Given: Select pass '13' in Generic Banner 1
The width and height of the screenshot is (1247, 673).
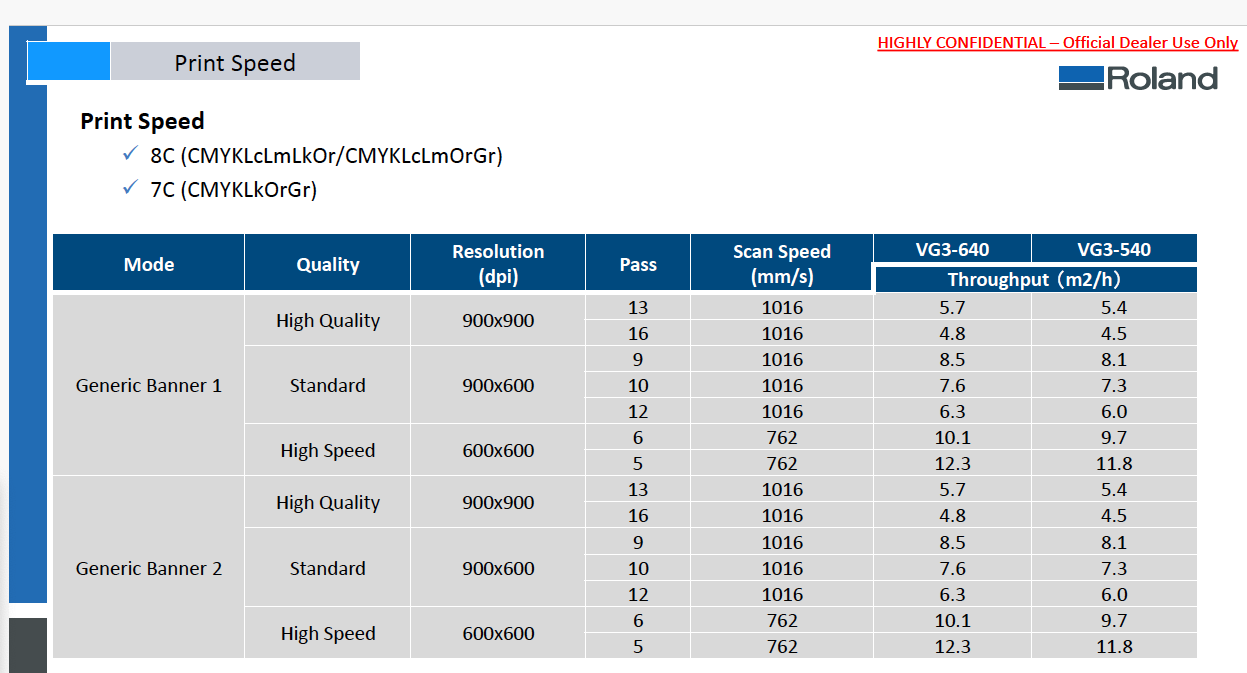Looking at the screenshot, I should click(x=638, y=307).
